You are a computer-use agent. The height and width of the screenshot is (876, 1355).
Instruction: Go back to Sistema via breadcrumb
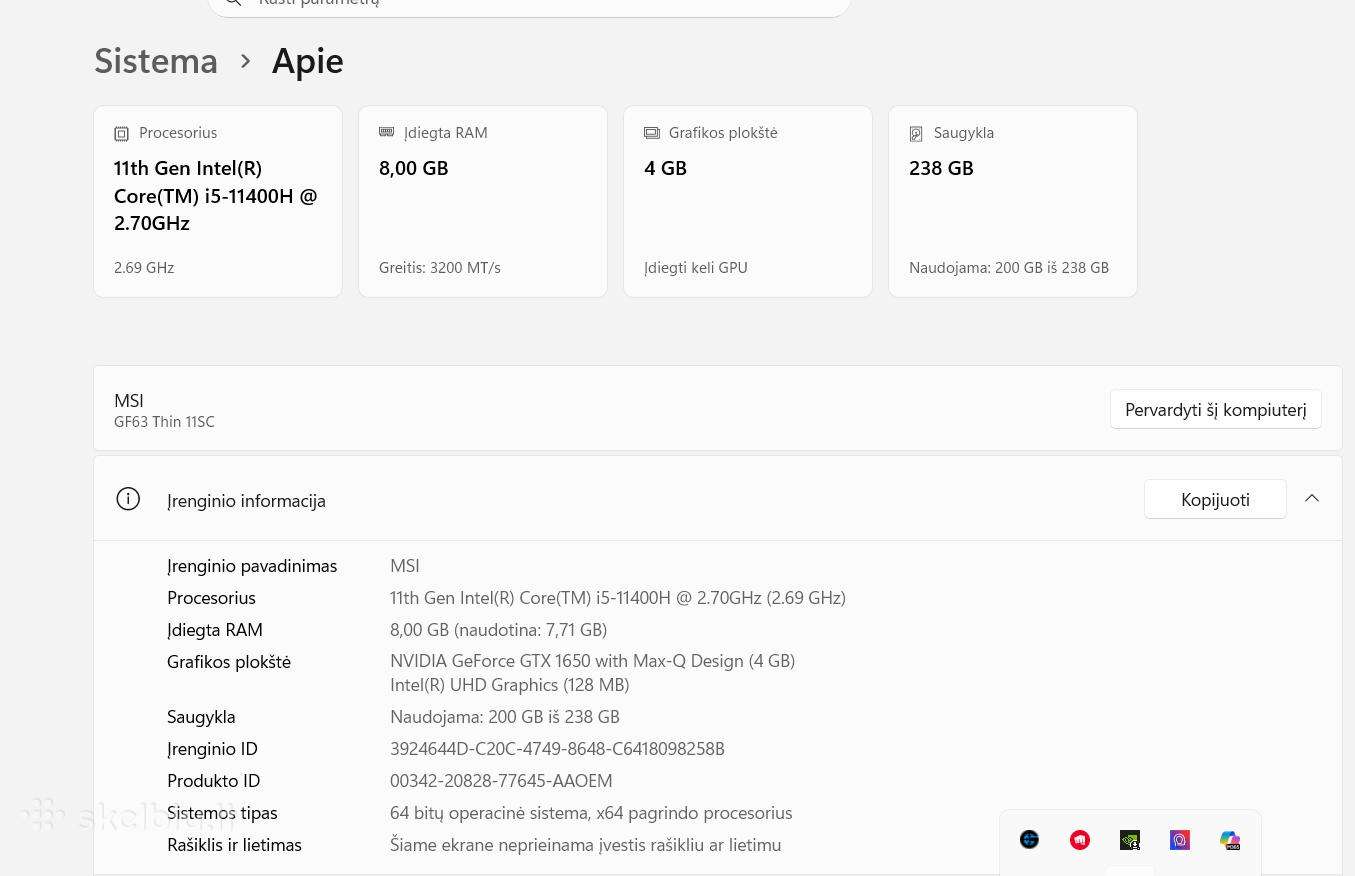tap(156, 60)
